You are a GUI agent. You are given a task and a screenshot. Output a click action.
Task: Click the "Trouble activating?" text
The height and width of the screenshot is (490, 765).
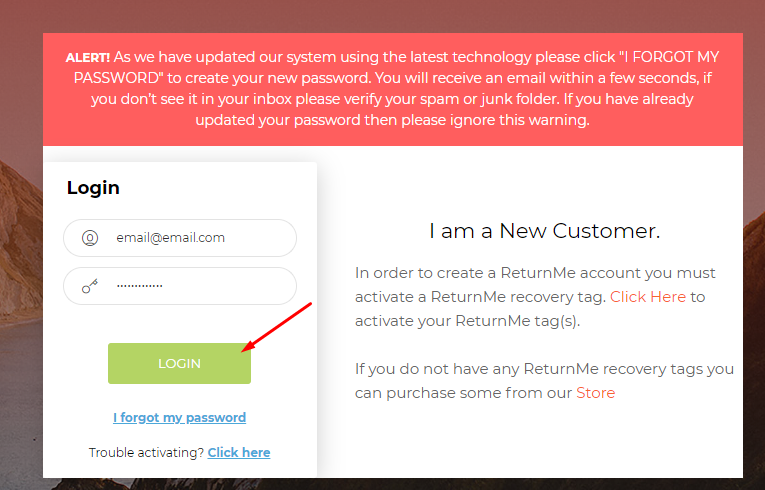(x=146, y=452)
